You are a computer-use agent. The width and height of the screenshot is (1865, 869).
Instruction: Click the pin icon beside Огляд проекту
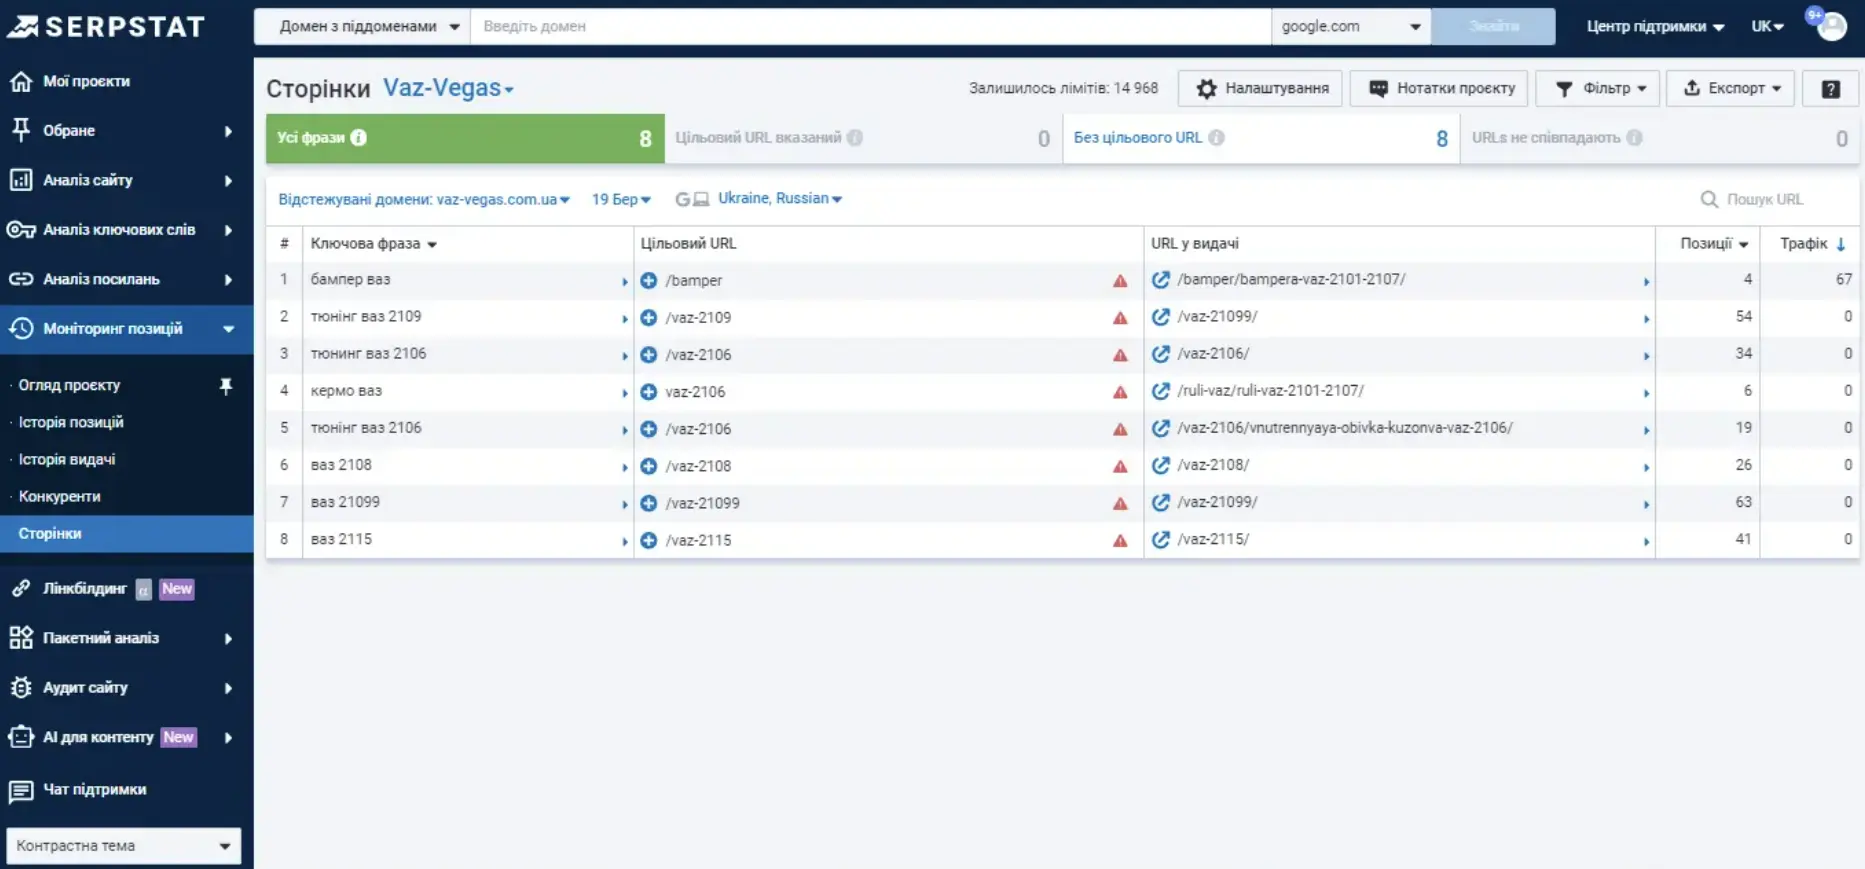226,386
